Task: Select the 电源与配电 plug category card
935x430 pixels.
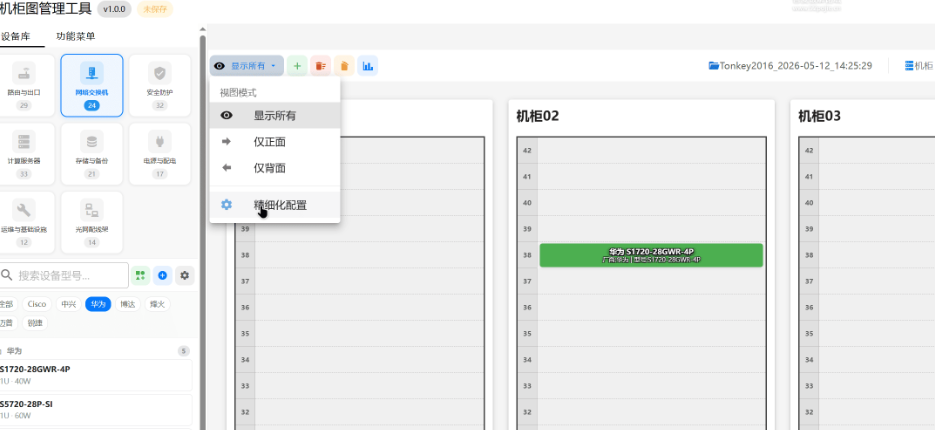Action: pos(160,154)
